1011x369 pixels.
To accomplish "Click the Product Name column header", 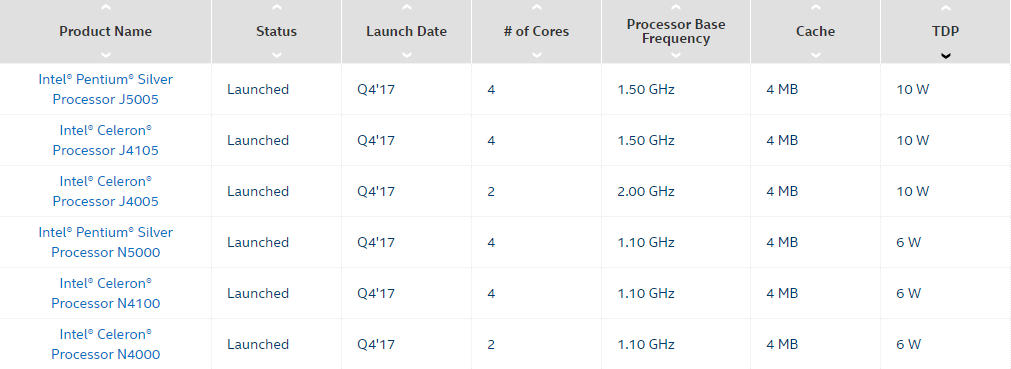I will [106, 32].
